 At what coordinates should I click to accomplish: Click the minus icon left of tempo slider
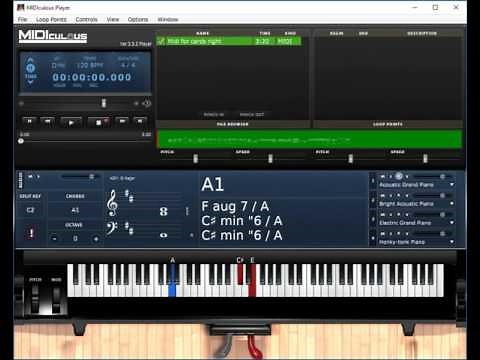(x=21, y=104)
